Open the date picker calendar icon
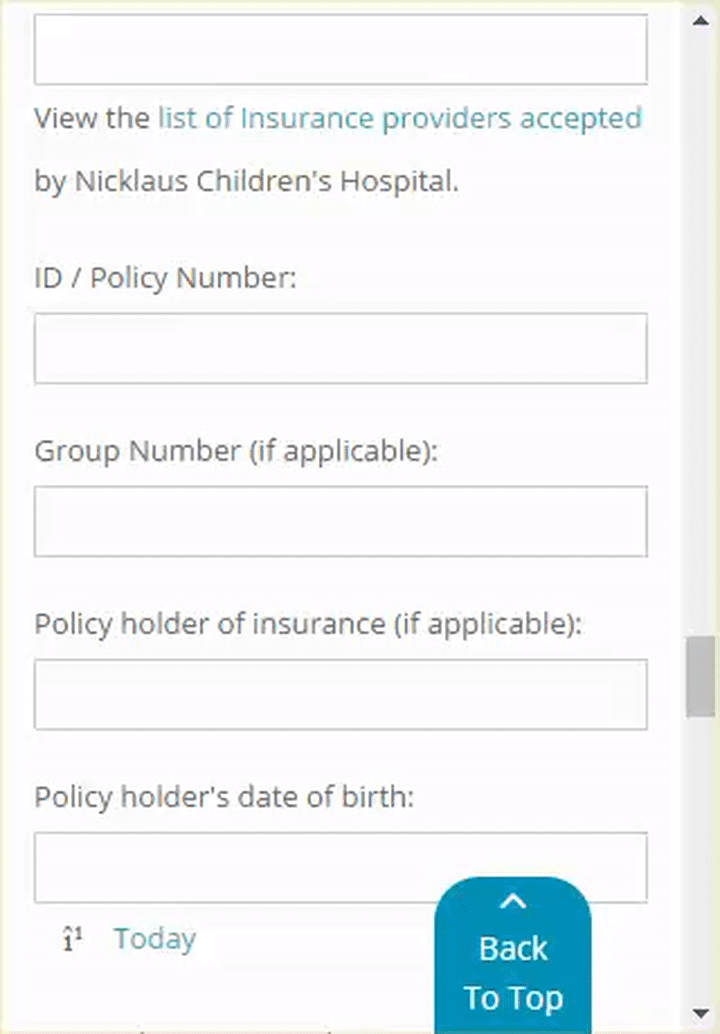The image size is (720, 1034). point(72,939)
